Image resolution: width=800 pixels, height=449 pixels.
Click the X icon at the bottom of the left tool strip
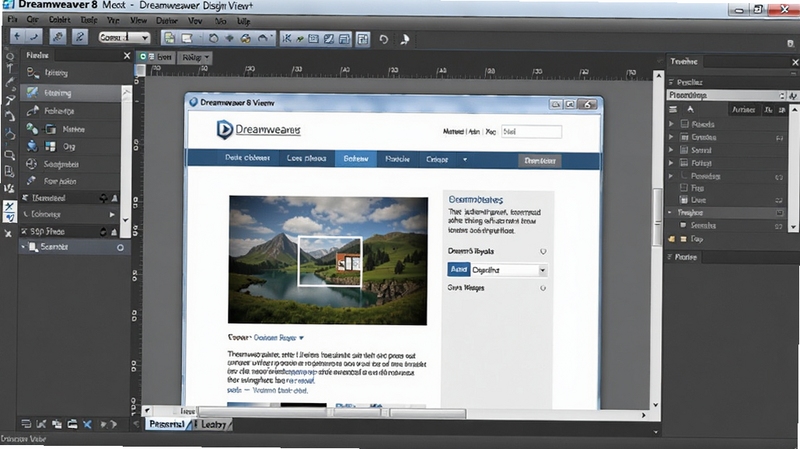click(x=8, y=234)
